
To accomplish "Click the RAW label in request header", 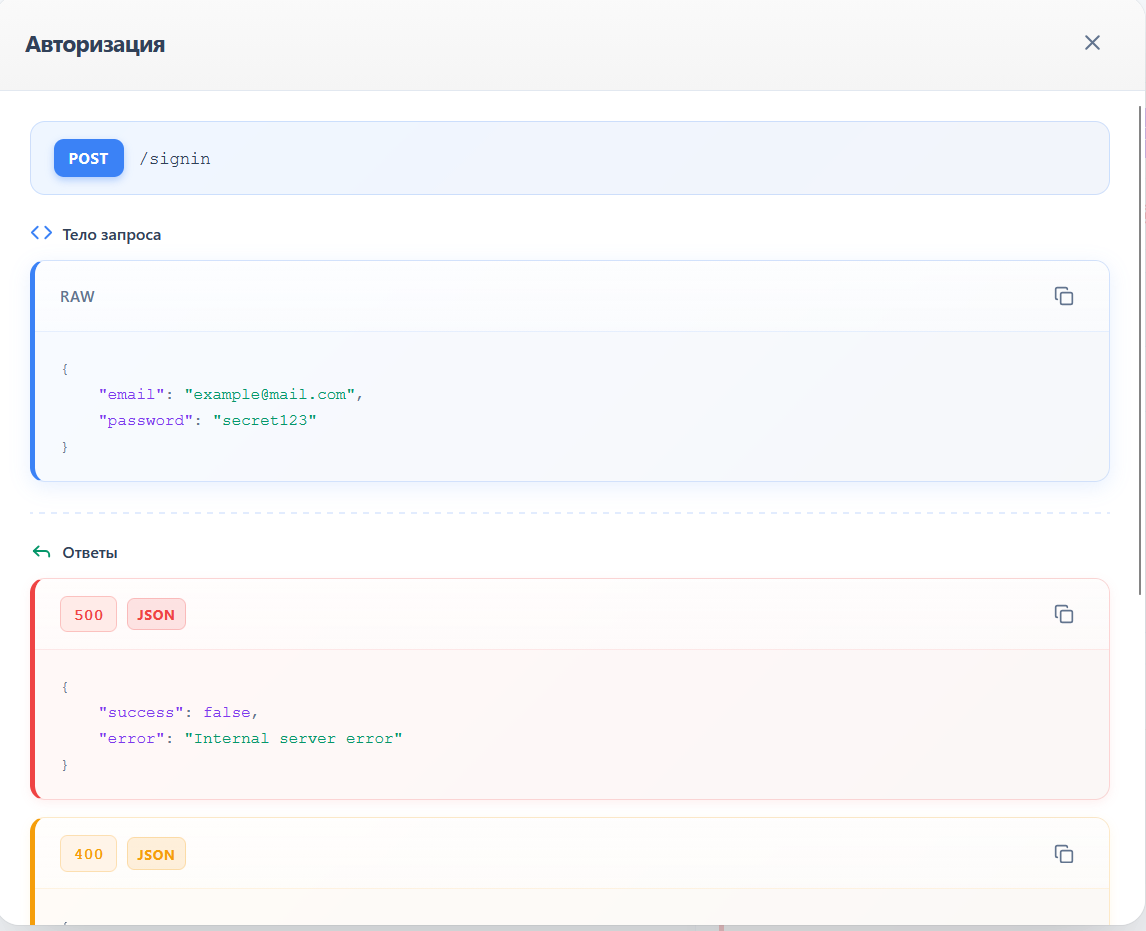I will coord(78,297).
